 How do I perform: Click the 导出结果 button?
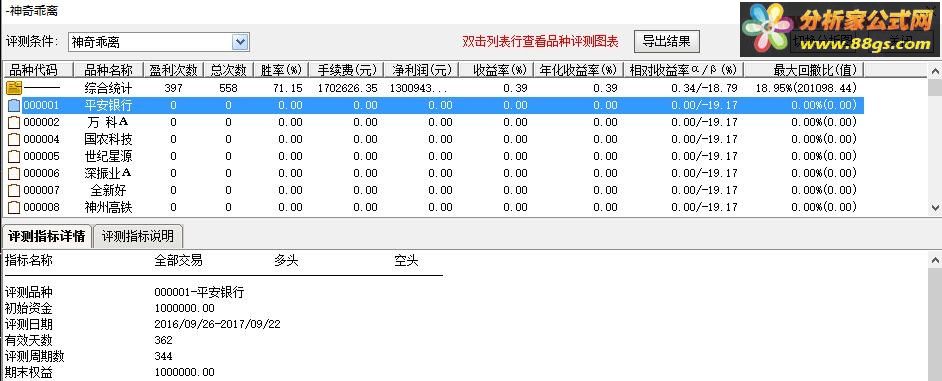point(667,41)
